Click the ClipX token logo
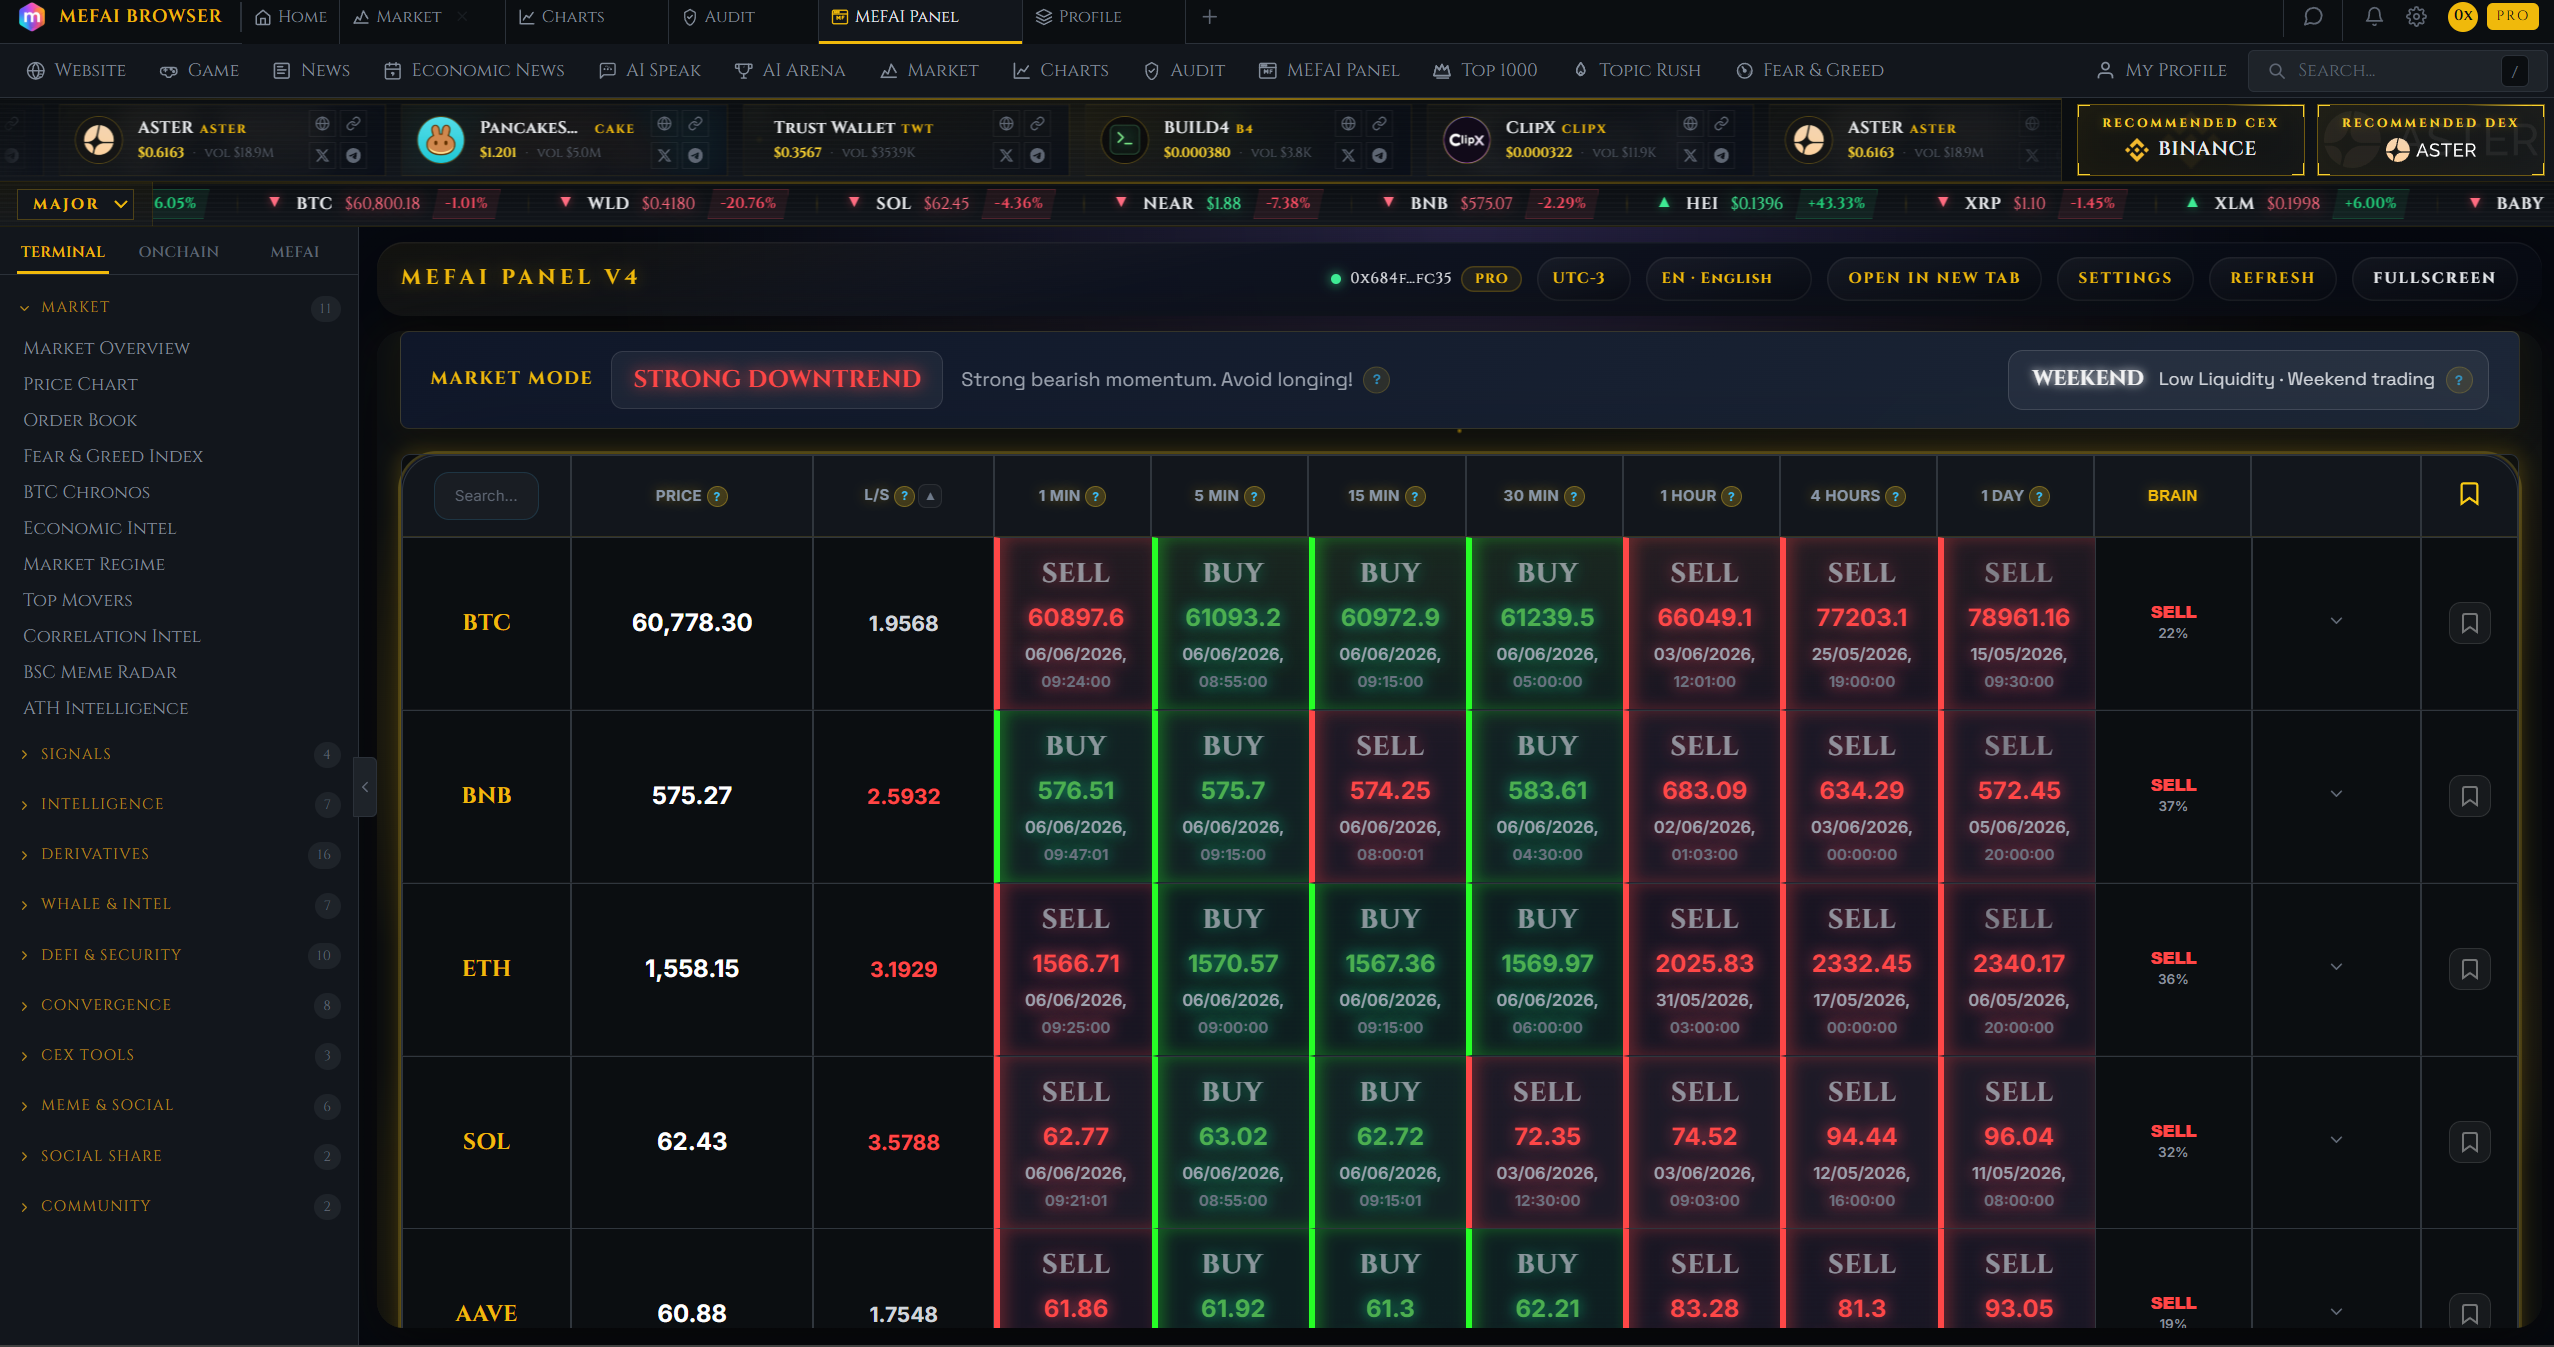2554x1347 pixels. click(x=1466, y=139)
